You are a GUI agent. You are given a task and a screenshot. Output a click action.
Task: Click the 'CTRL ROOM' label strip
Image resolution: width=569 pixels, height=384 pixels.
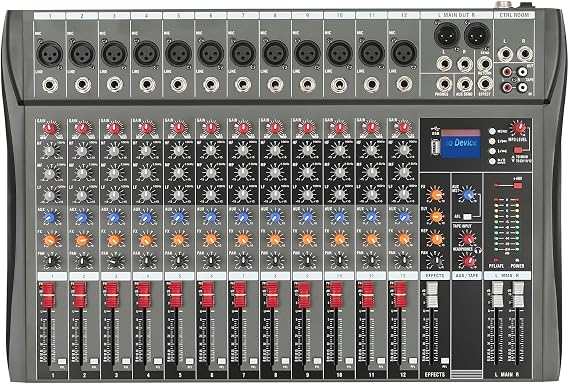click(514, 15)
